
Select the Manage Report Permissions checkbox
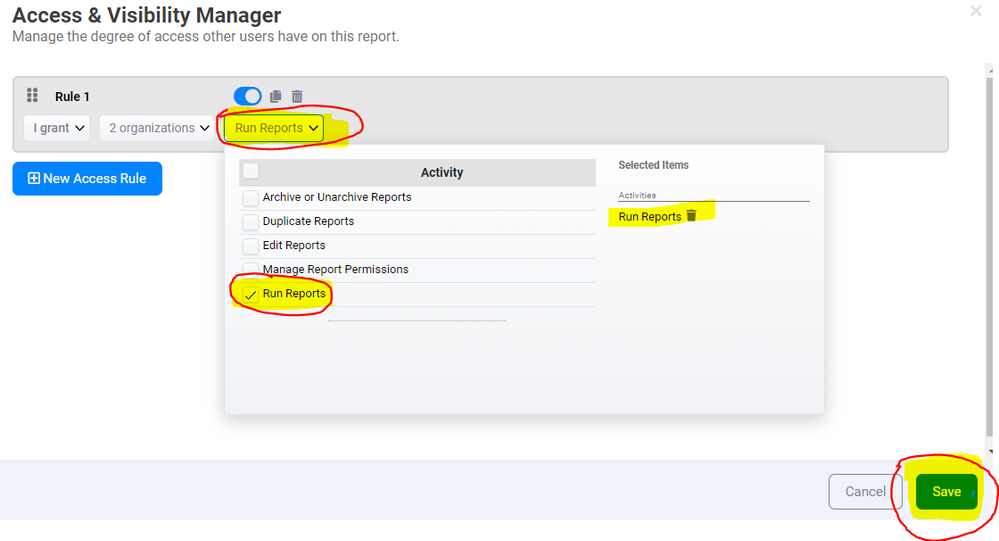[251, 270]
